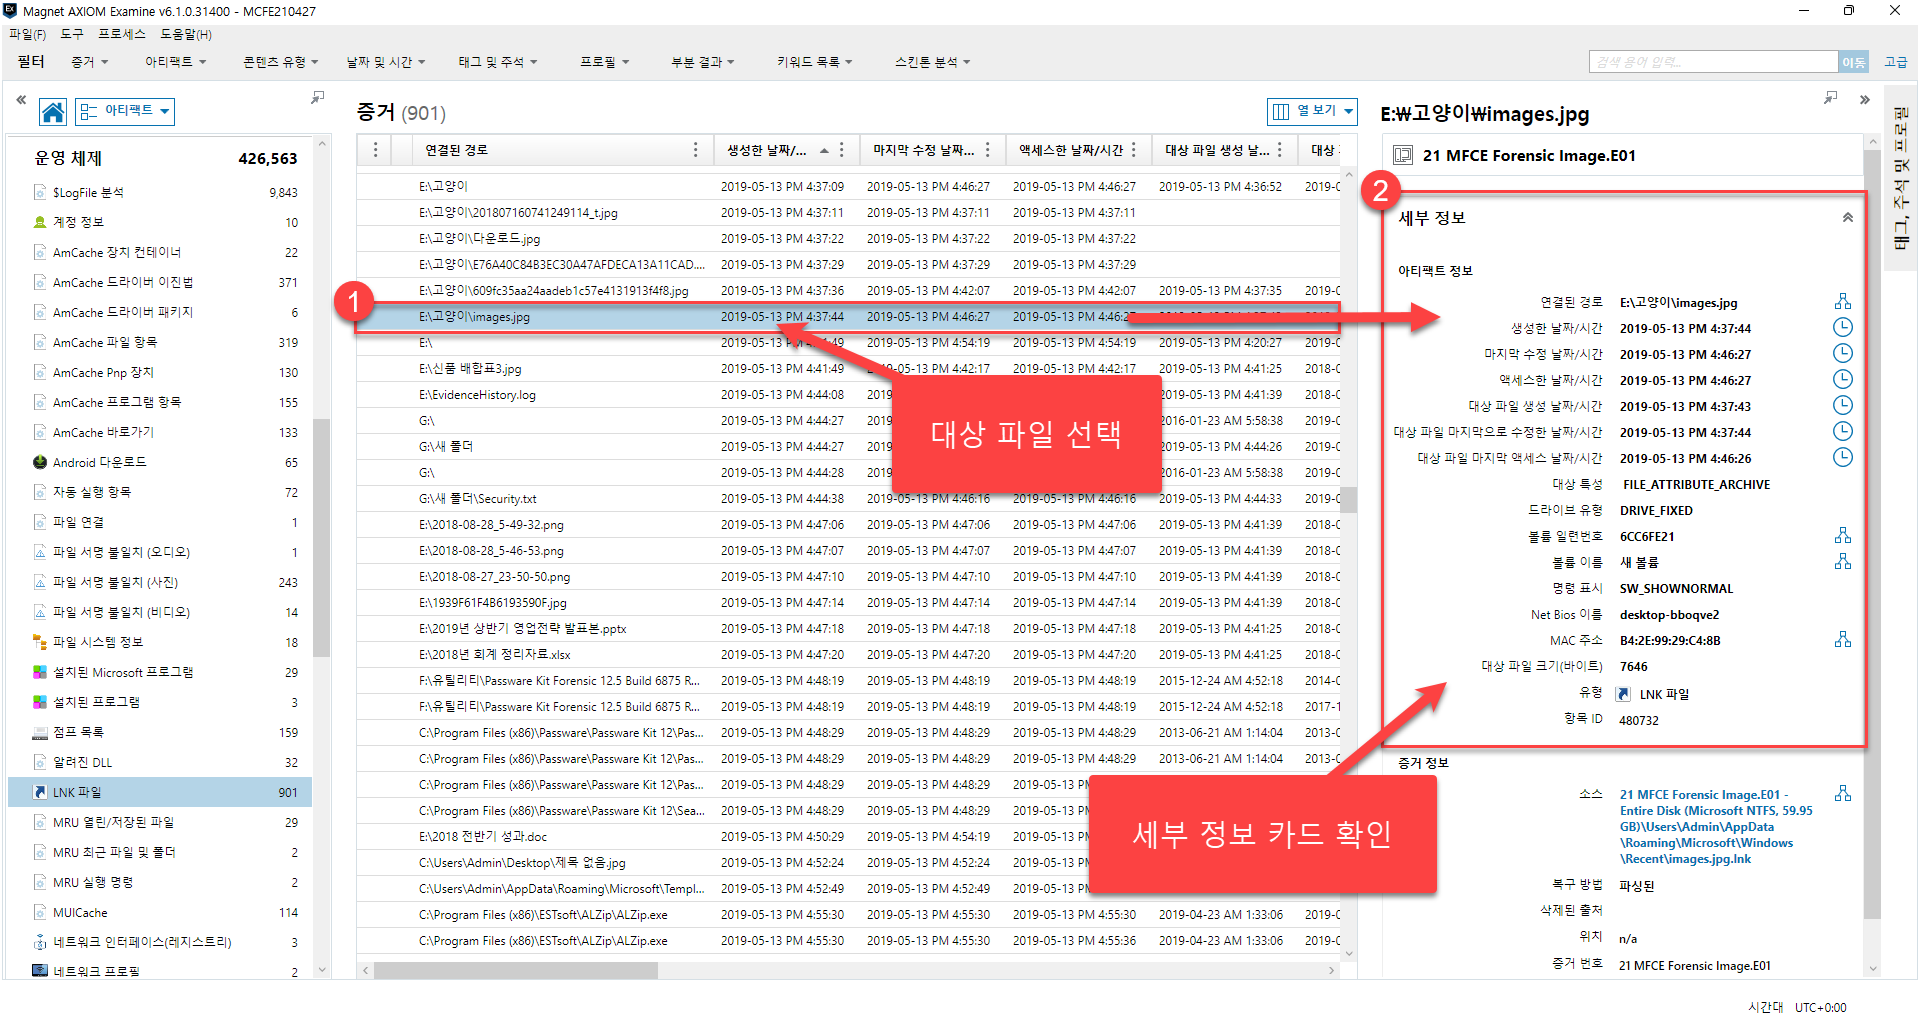Screen dimensions: 1920x1032
Task: Open the 열 보기 view dropdown
Action: (x=1312, y=111)
